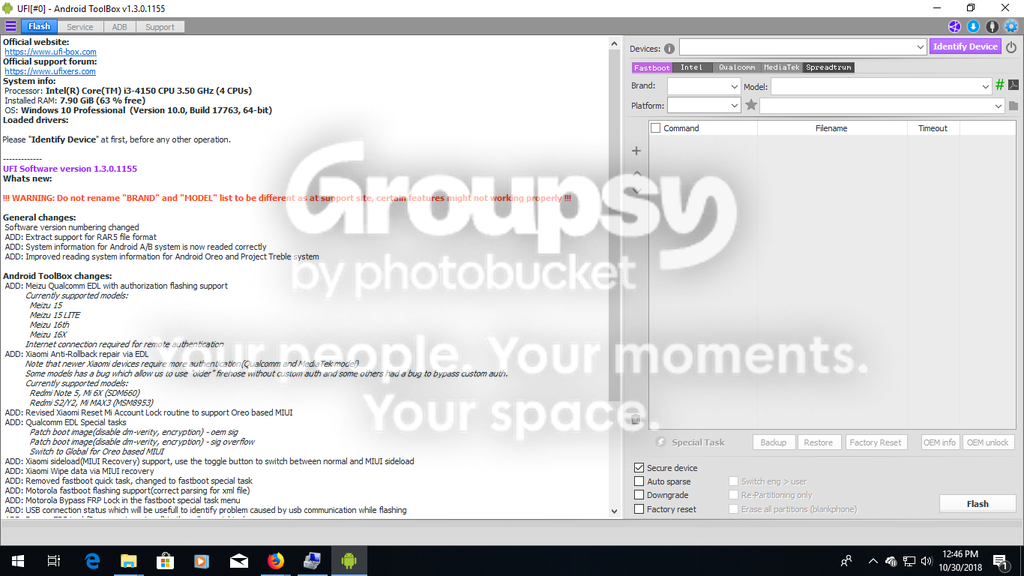Click the taskbar clock showing 12:46 PM
Image resolution: width=1024 pixels, height=576 pixels.
[961, 561]
